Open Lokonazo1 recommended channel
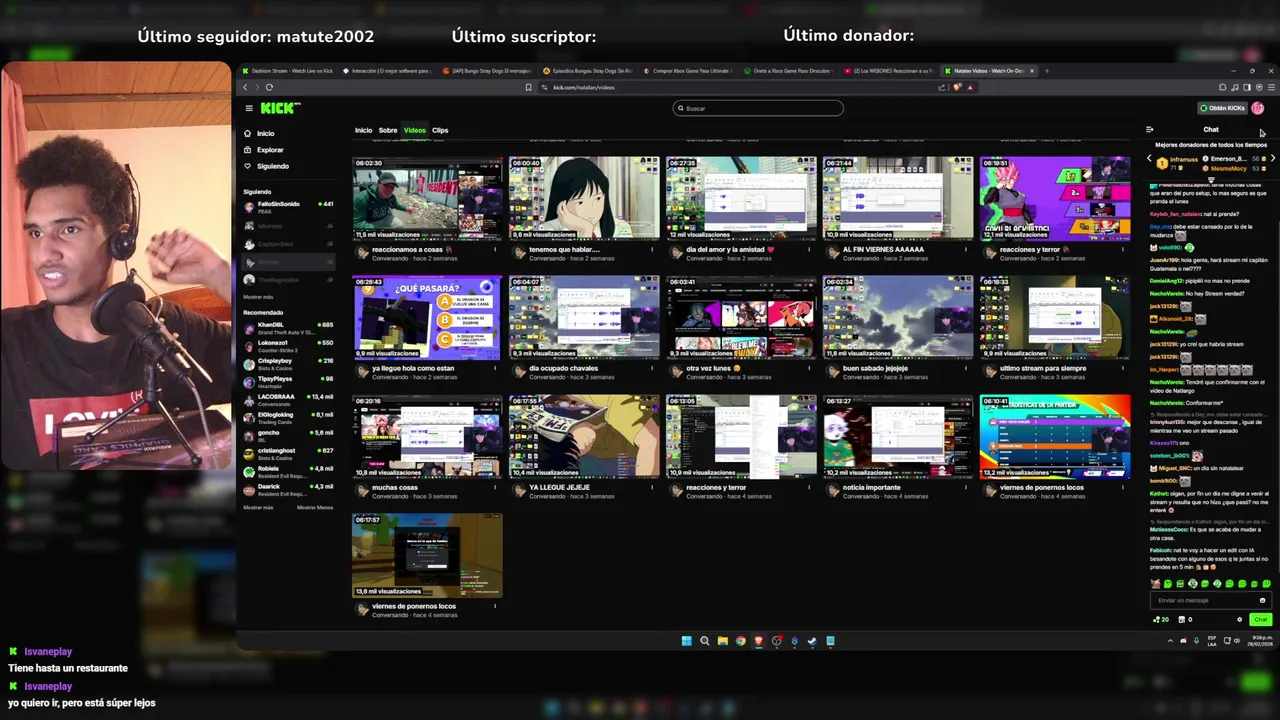1280x720 pixels. 288,345
